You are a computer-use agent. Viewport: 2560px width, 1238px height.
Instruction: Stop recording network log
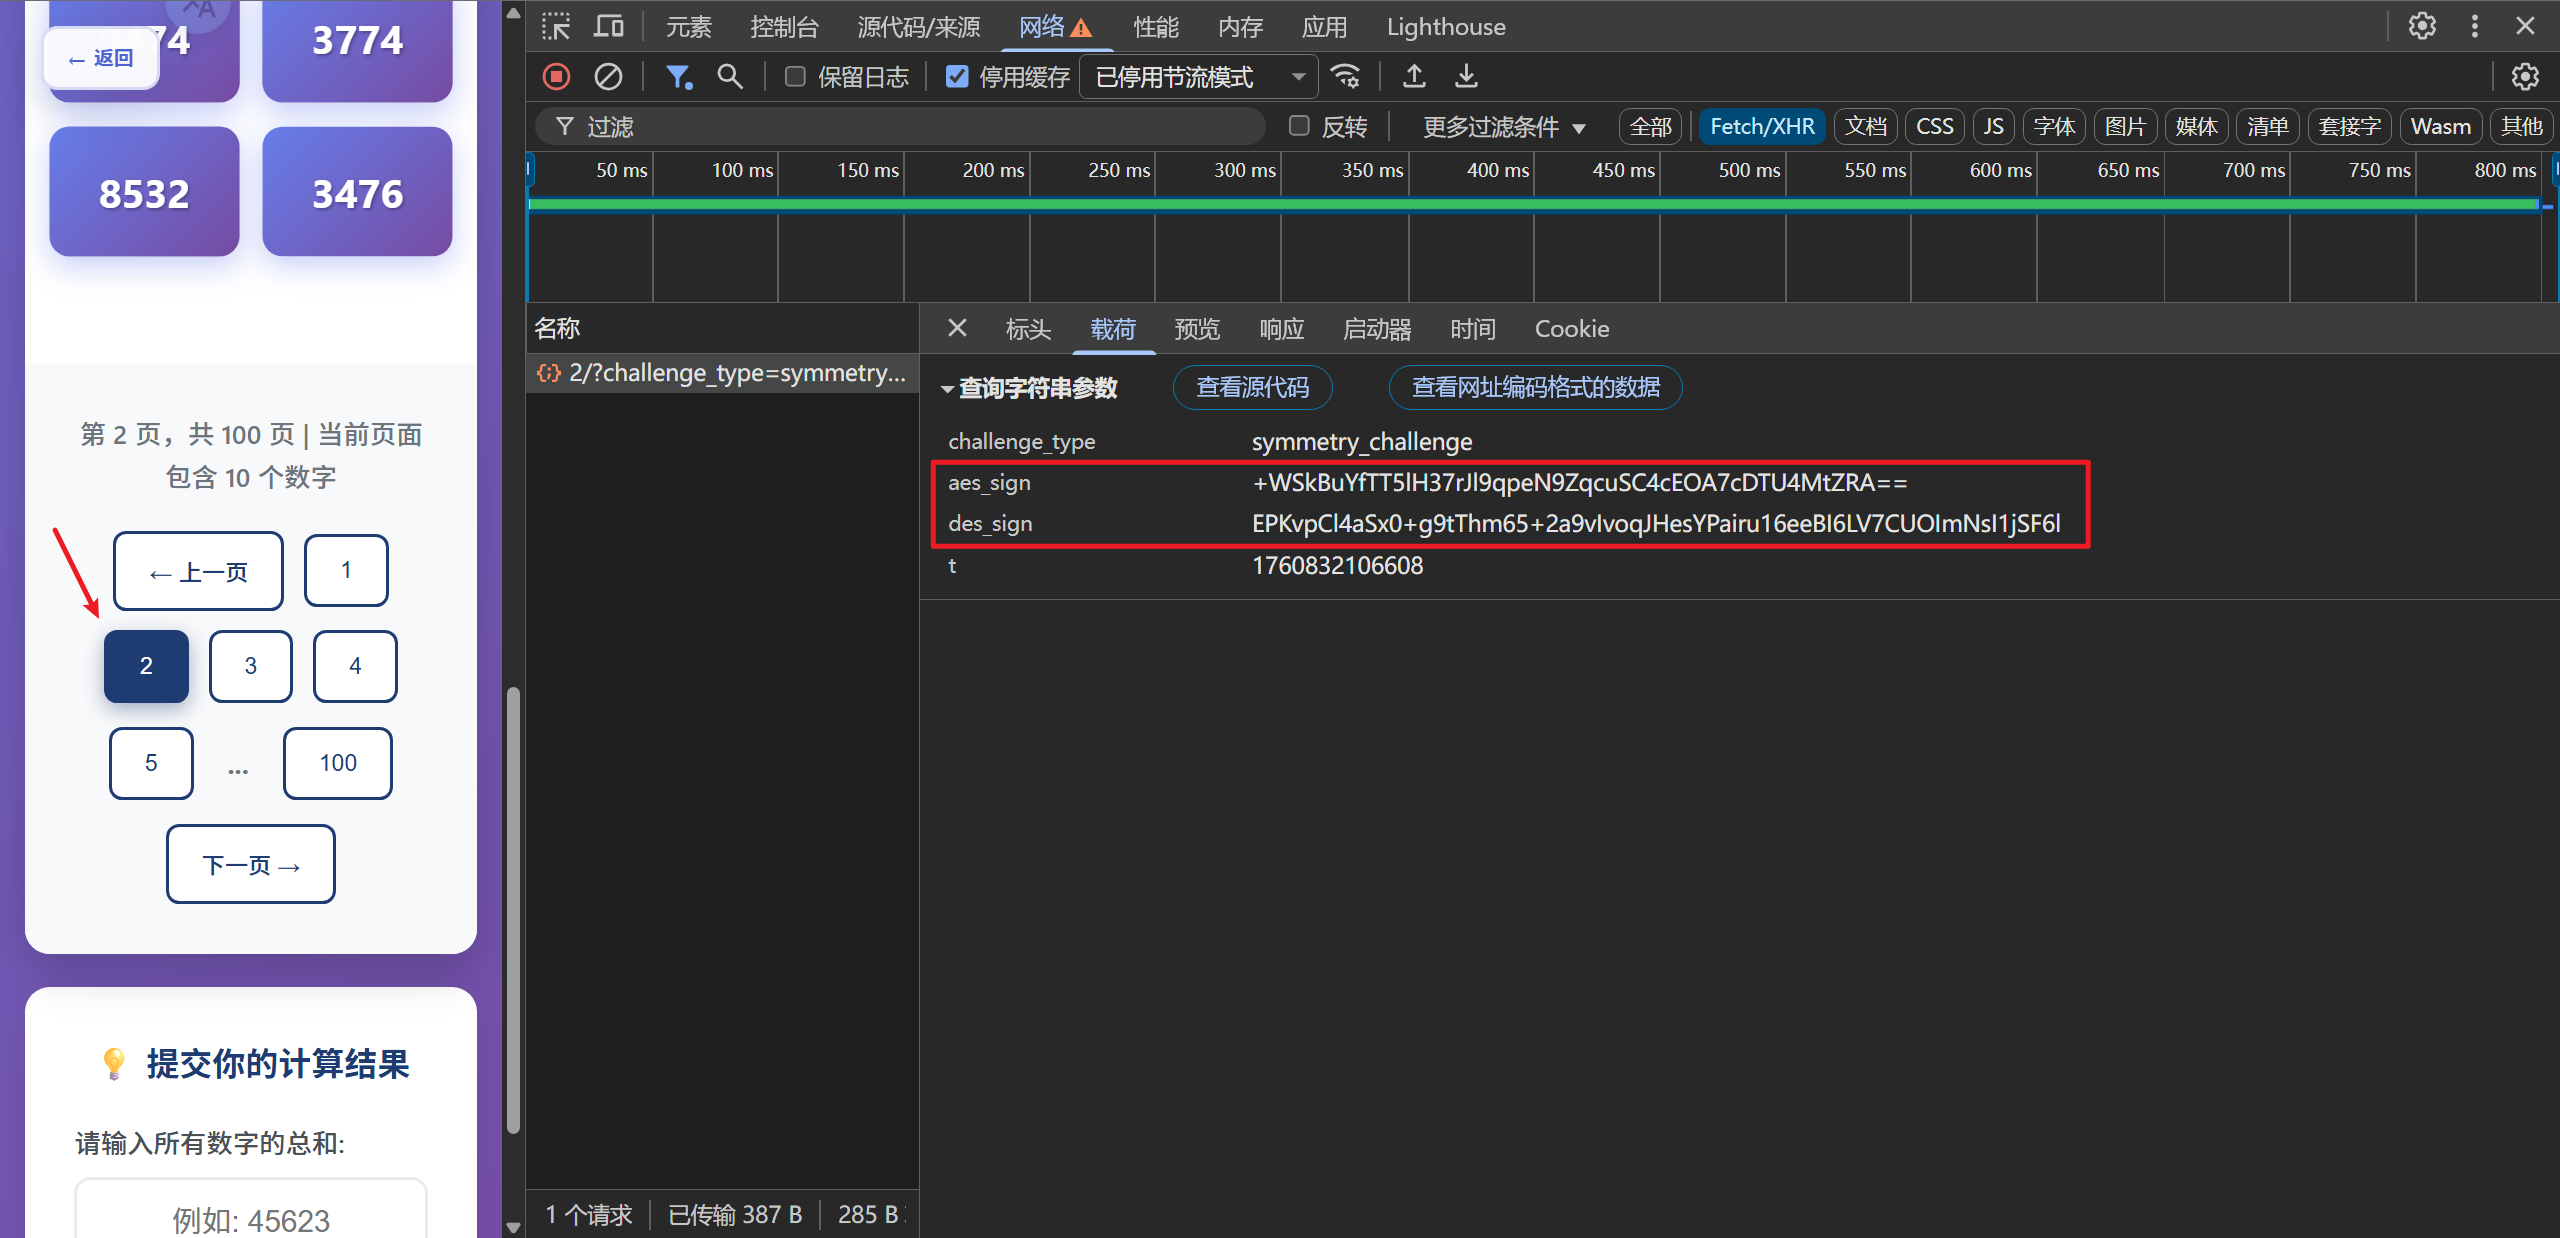click(557, 77)
